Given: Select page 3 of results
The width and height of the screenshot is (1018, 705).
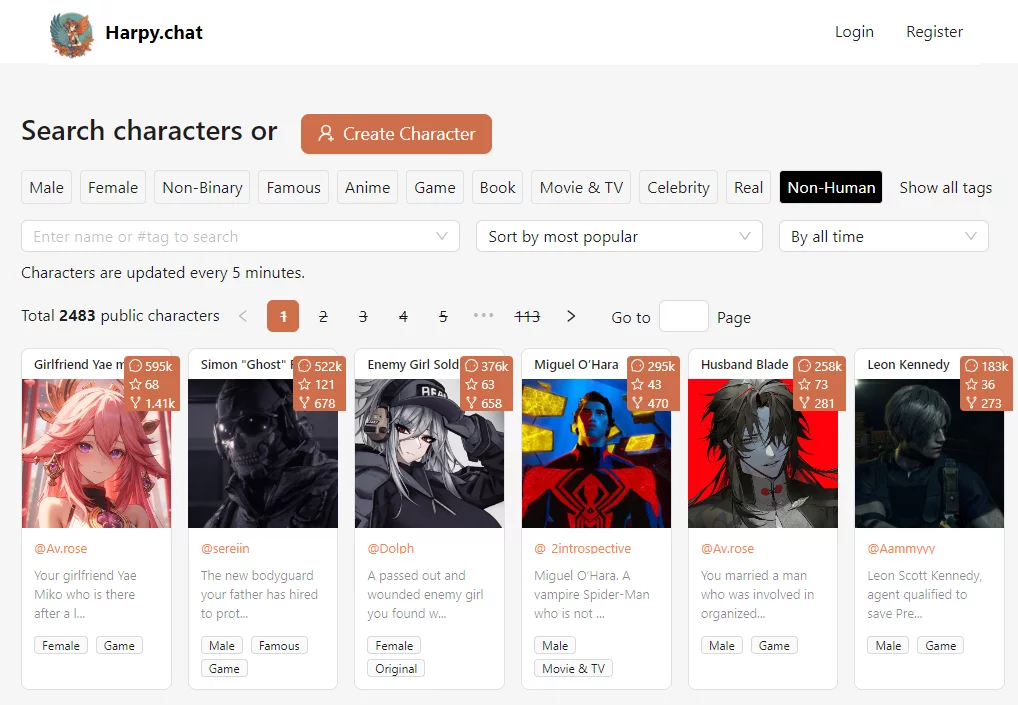Looking at the screenshot, I should 363,316.
